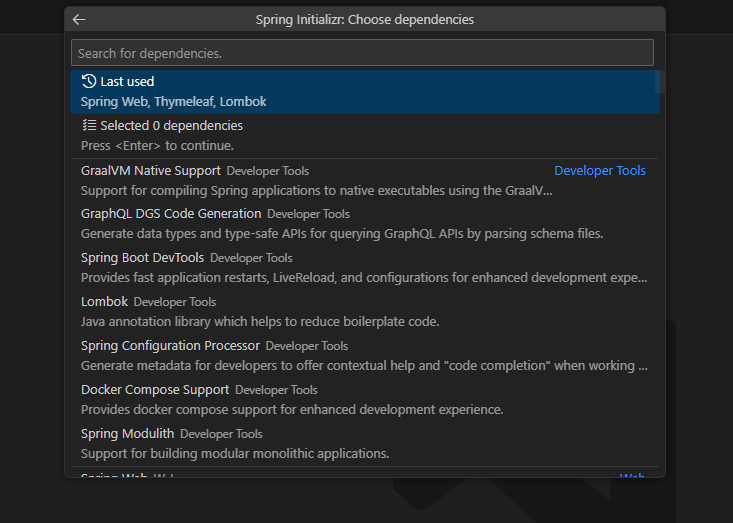Image resolution: width=733 pixels, height=523 pixels.
Task: Select GraalVM Native Support dependency
Action: point(365,180)
